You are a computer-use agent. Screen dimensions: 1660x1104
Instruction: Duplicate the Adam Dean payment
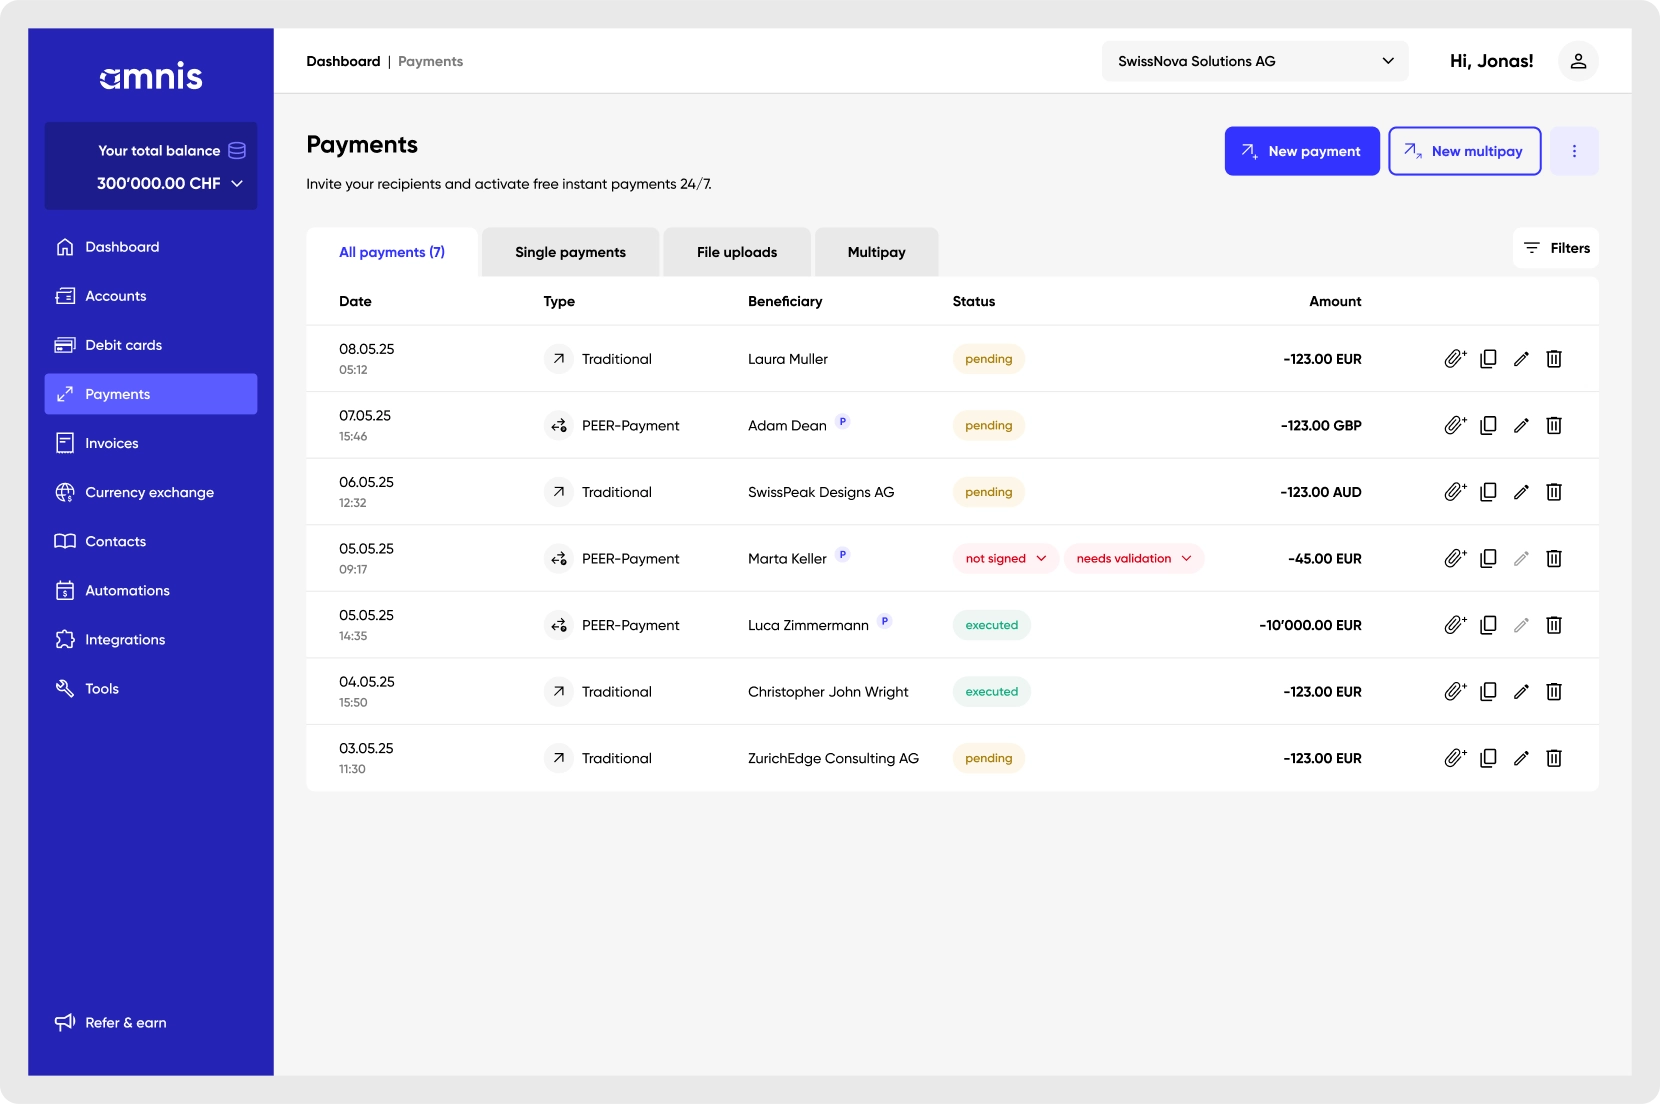coord(1488,426)
